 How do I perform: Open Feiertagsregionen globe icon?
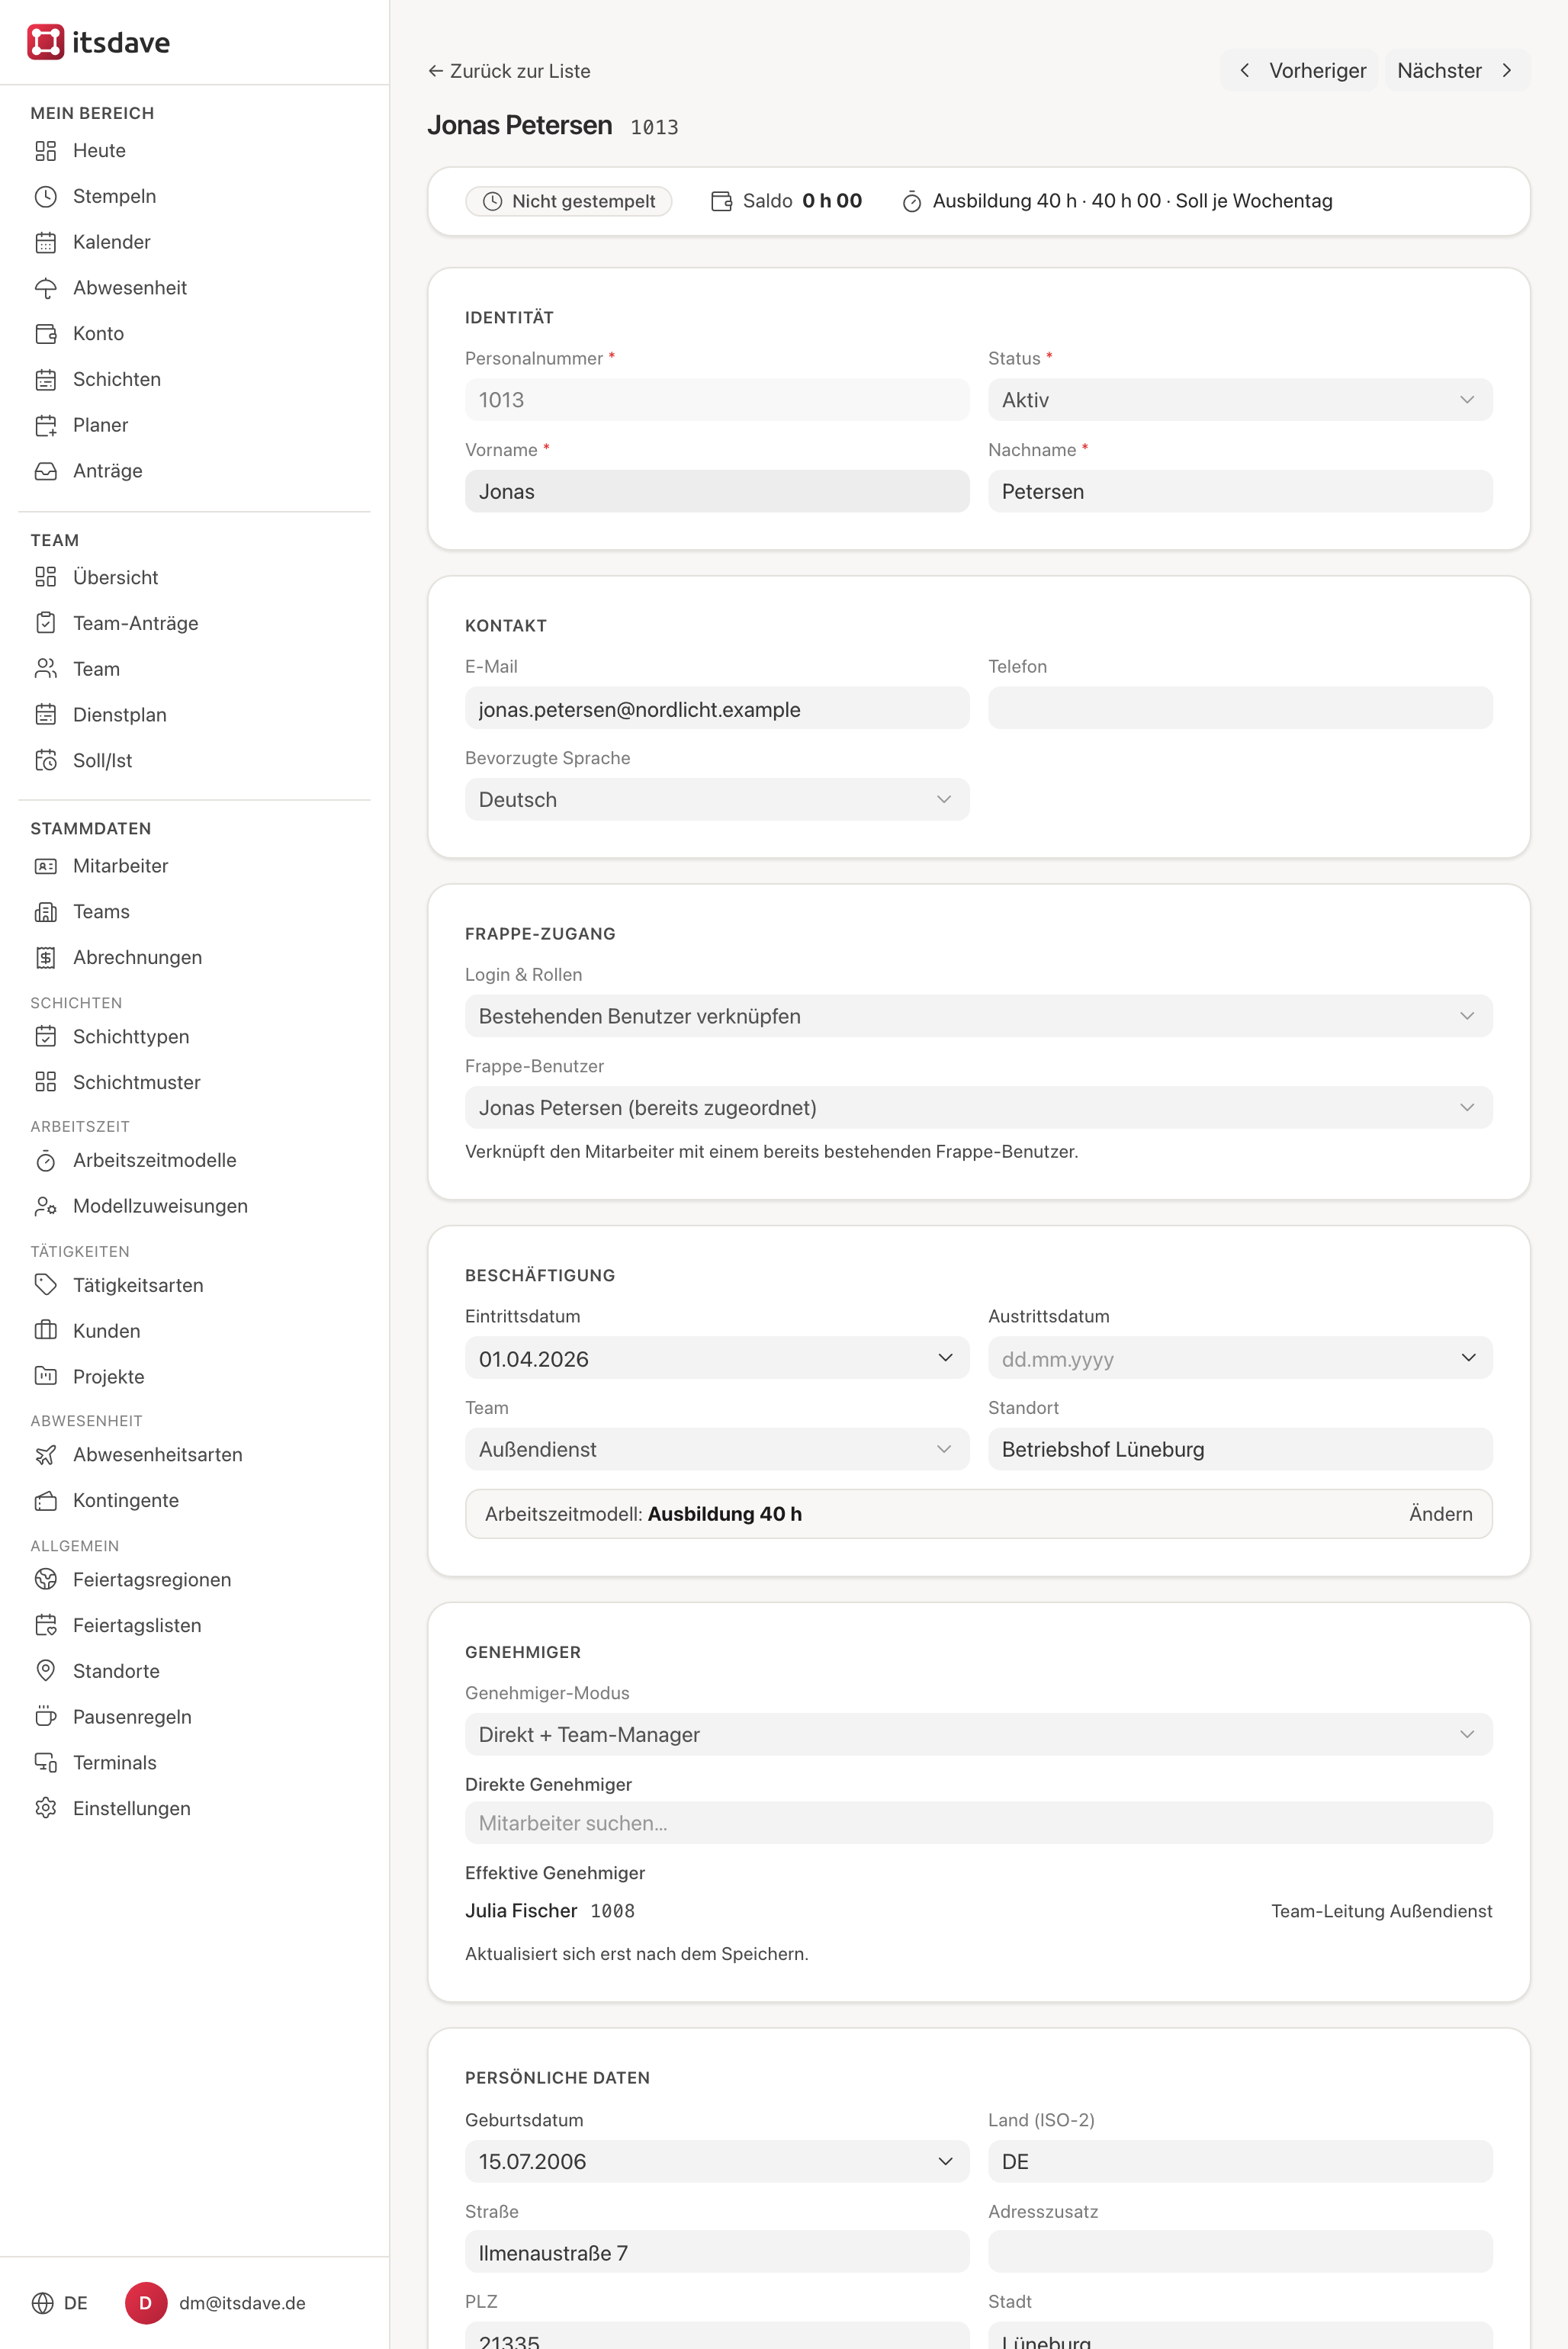pos(46,1579)
